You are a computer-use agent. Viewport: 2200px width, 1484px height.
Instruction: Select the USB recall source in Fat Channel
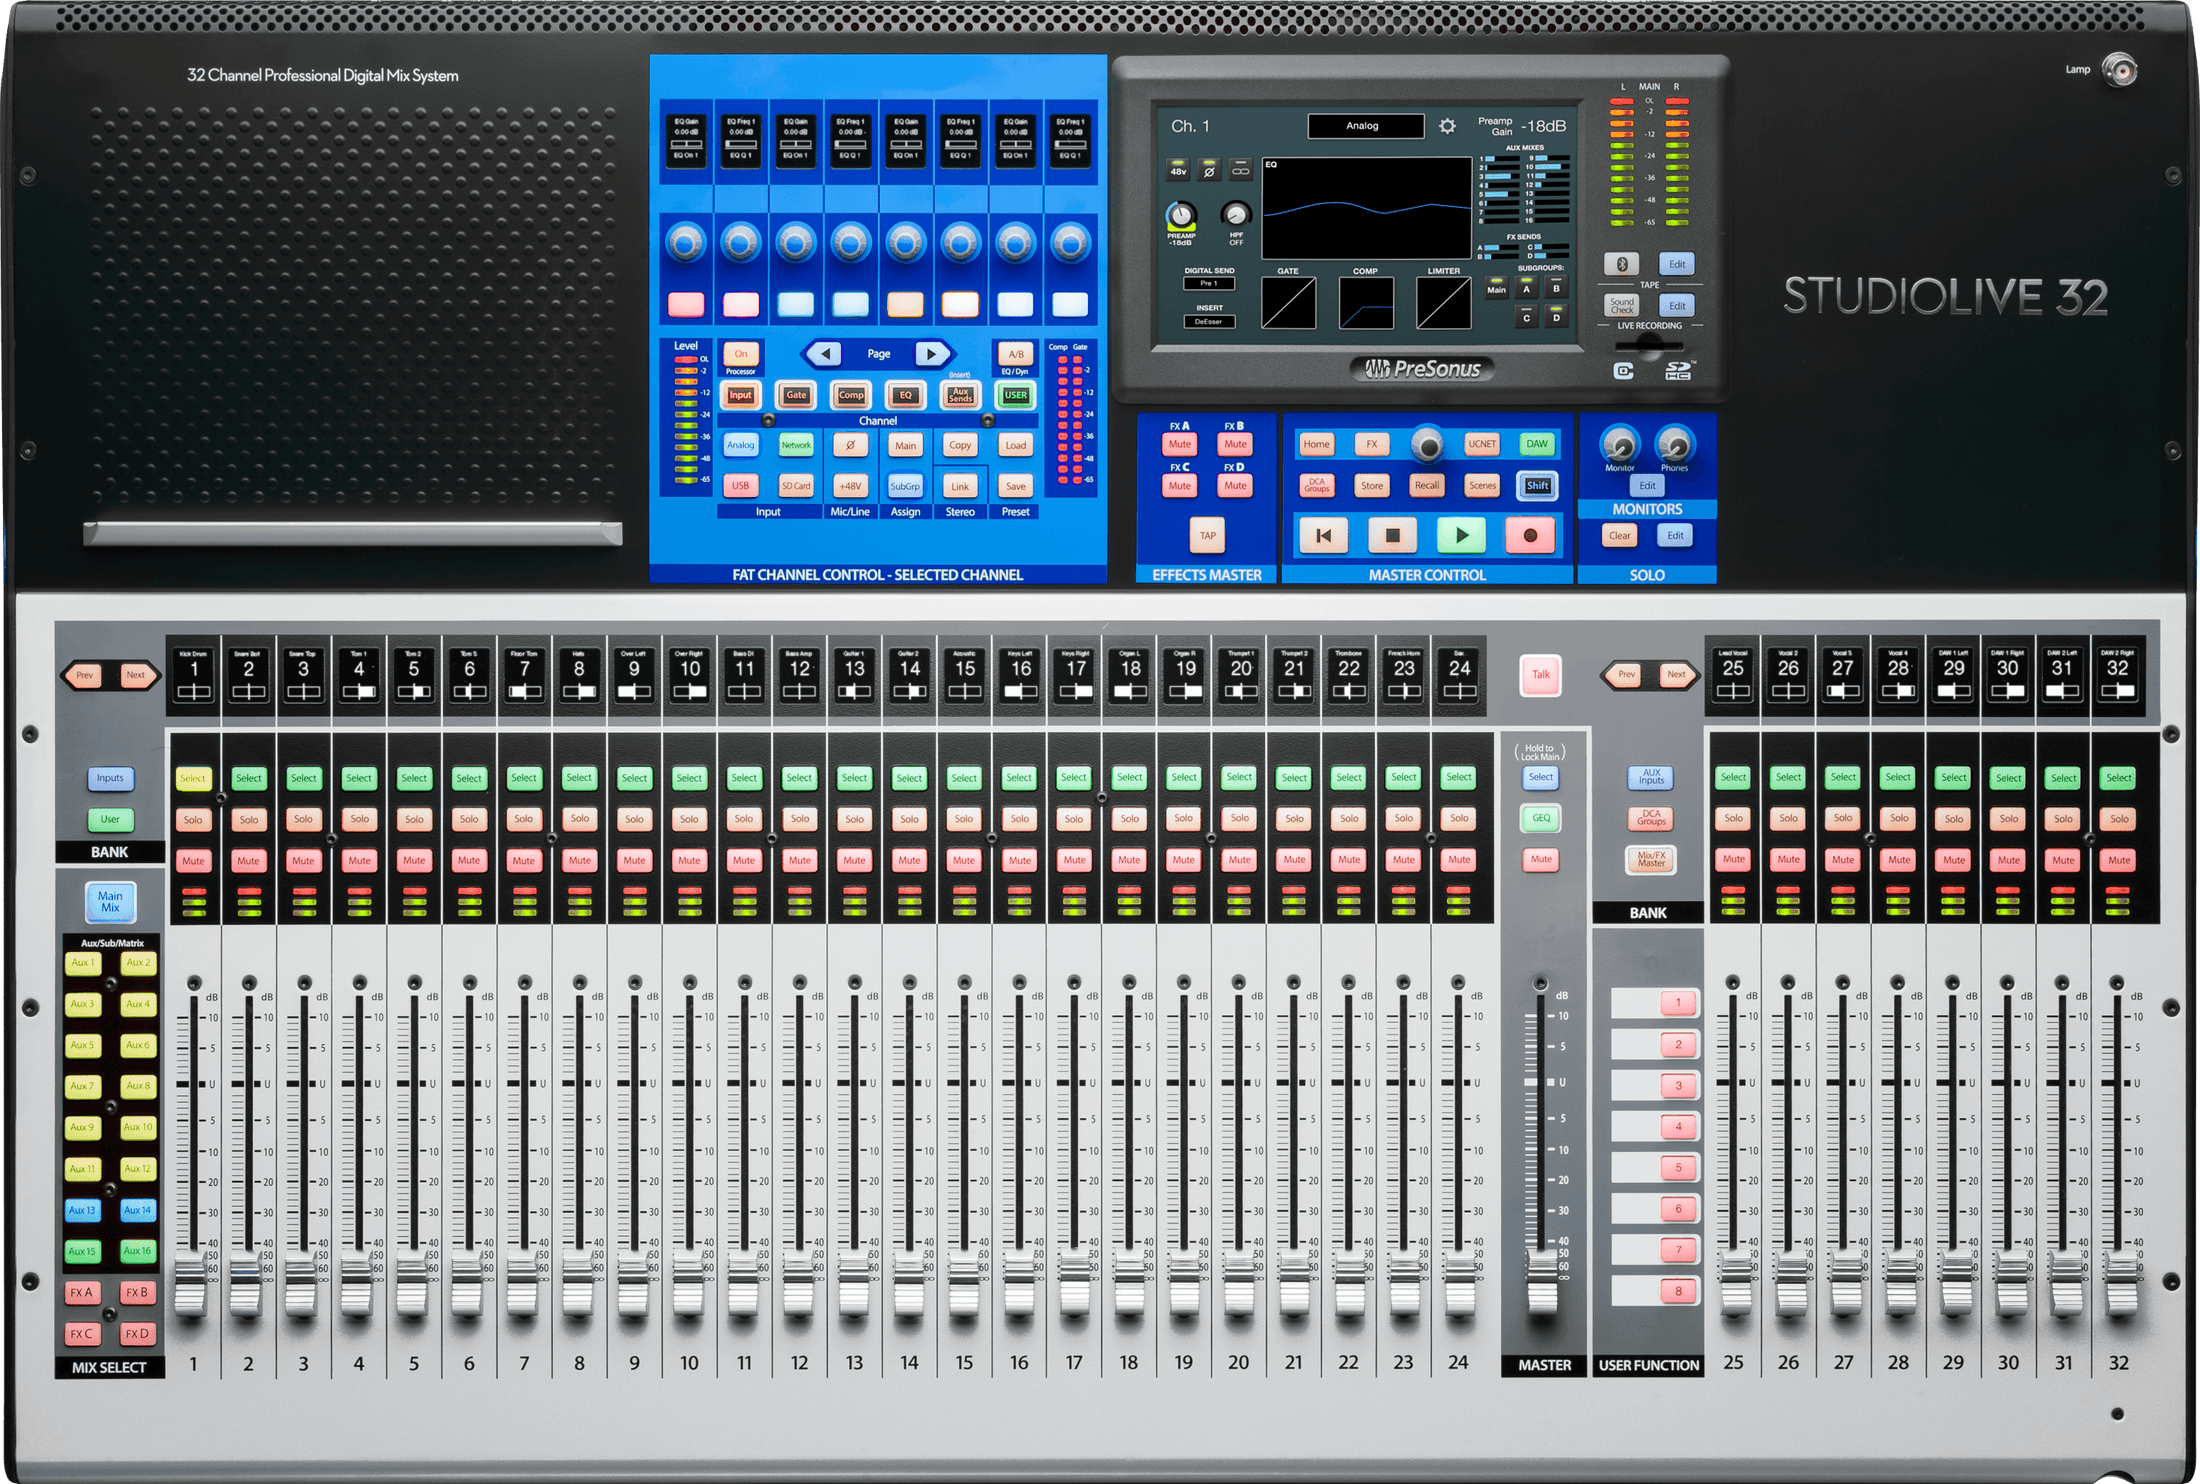740,485
